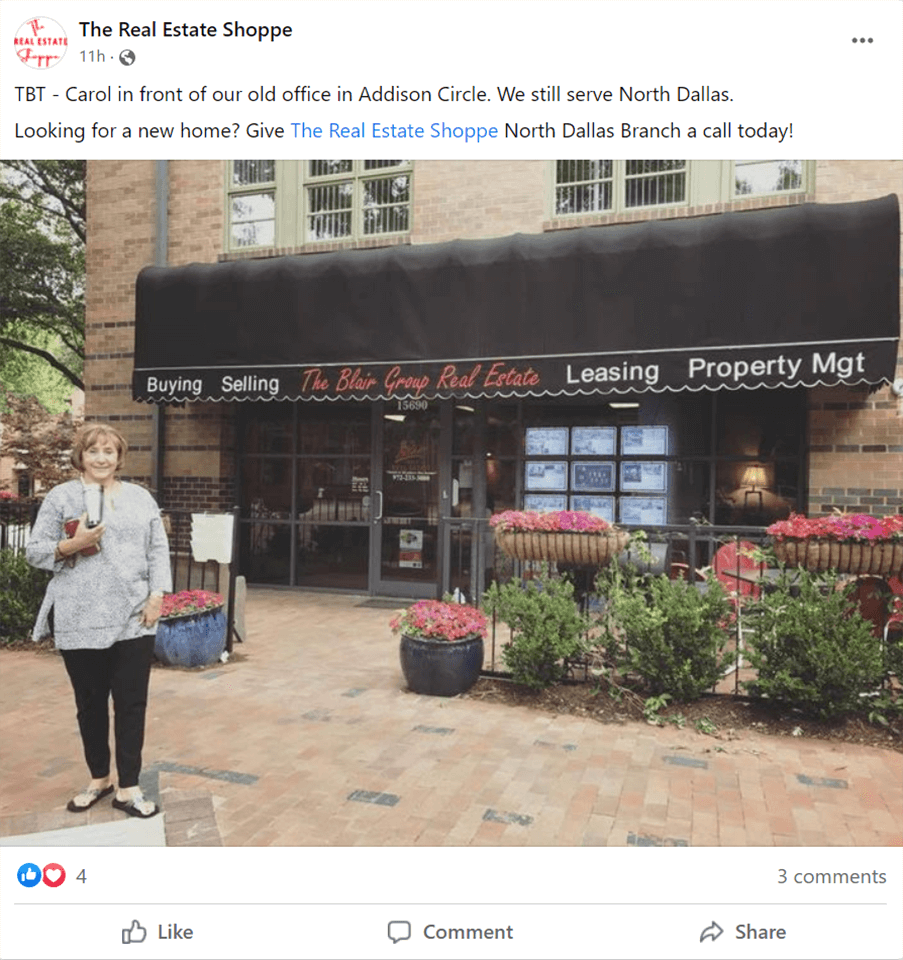Follow the blue Real Estate Shoppe mention link
903x960 pixels.
click(394, 130)
